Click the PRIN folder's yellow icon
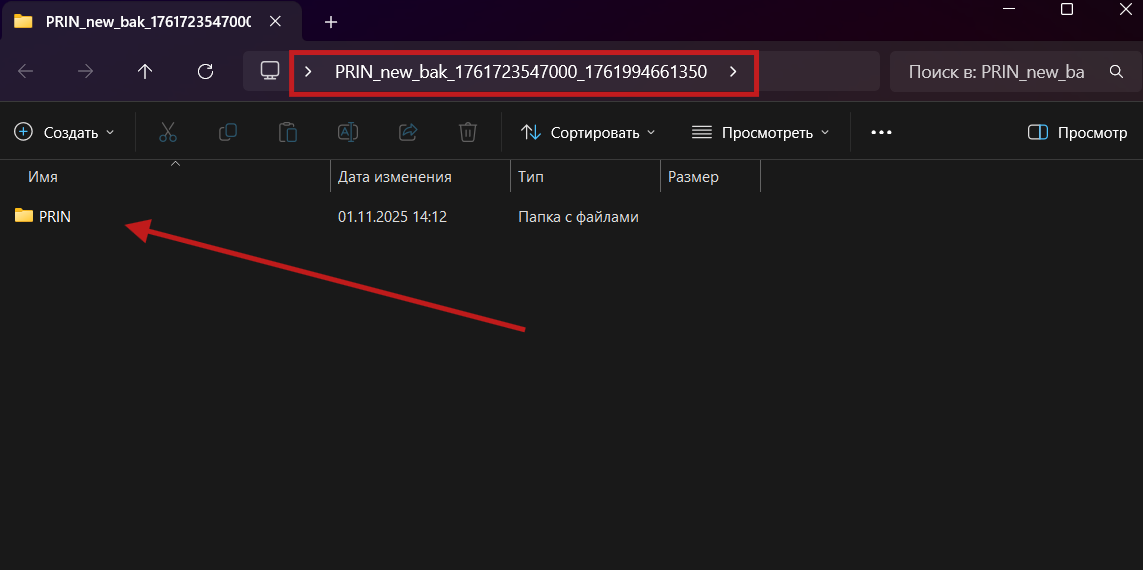The width and height of the screenshot is (1143, 570). pos(24,216)
